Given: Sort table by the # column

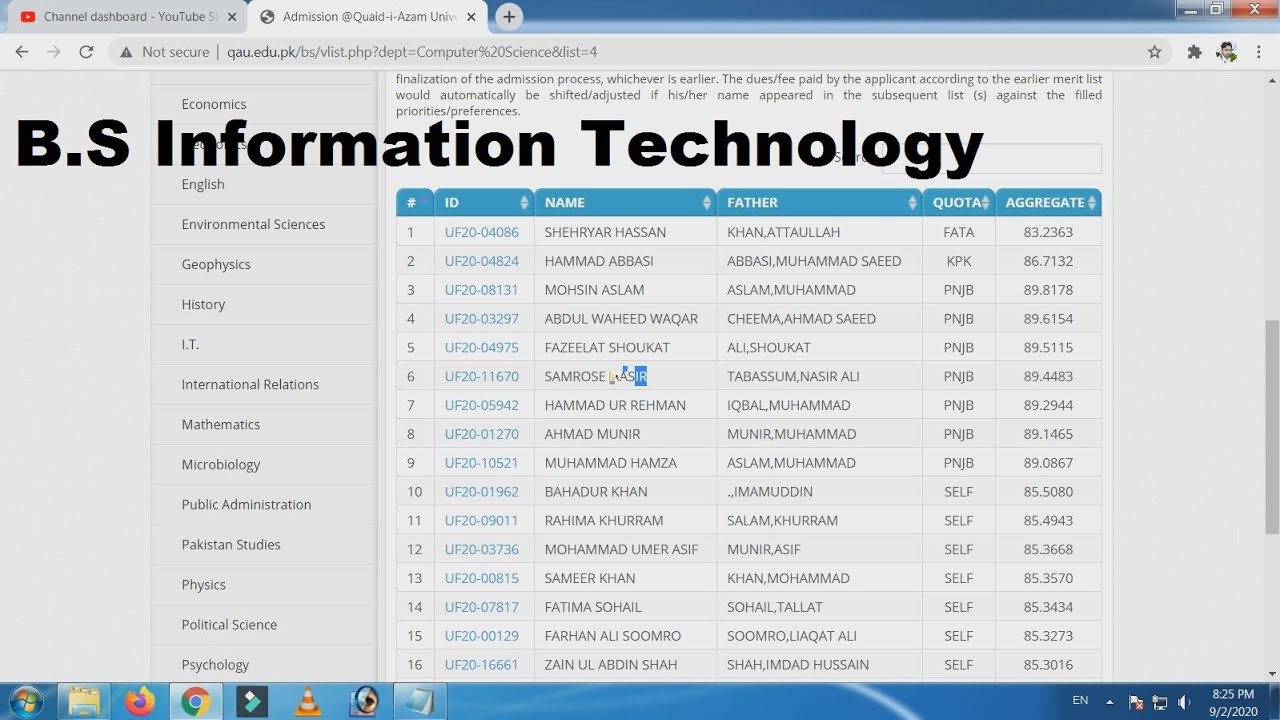Looking at the screenshot, I should coord(415,202).
